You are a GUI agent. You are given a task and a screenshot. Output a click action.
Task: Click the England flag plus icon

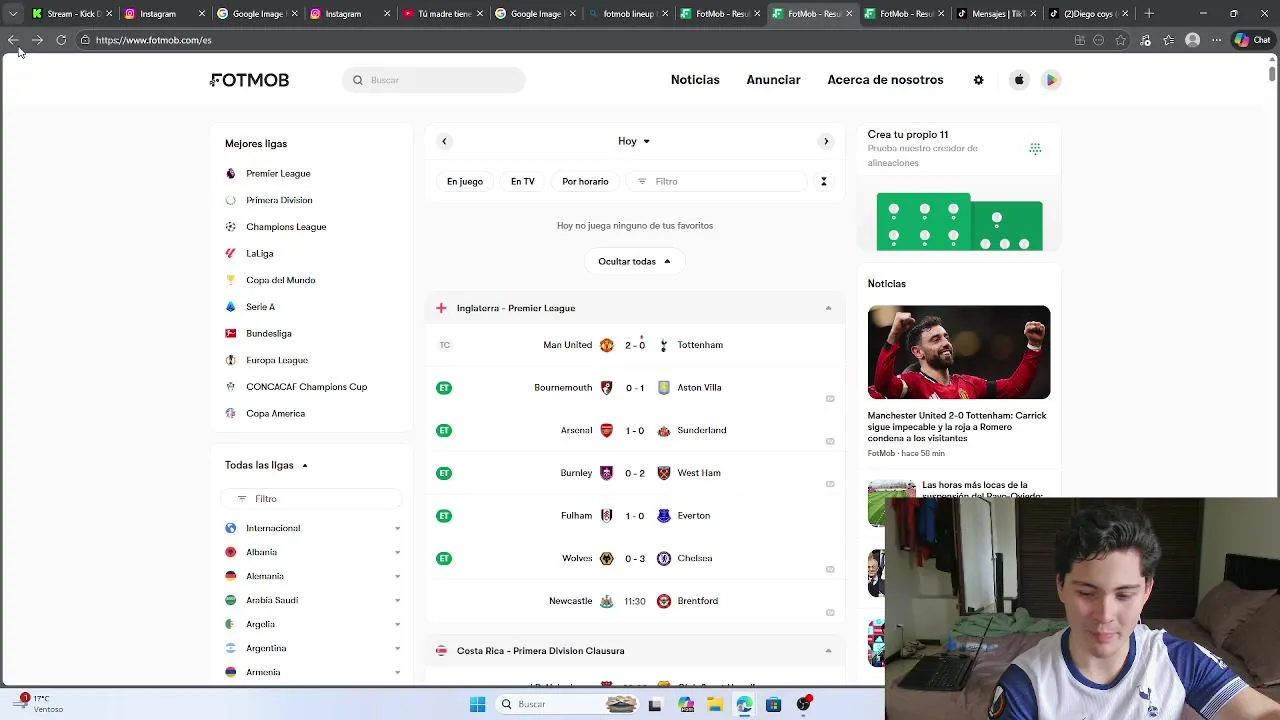pyautogui.click(x=441, y=308)
